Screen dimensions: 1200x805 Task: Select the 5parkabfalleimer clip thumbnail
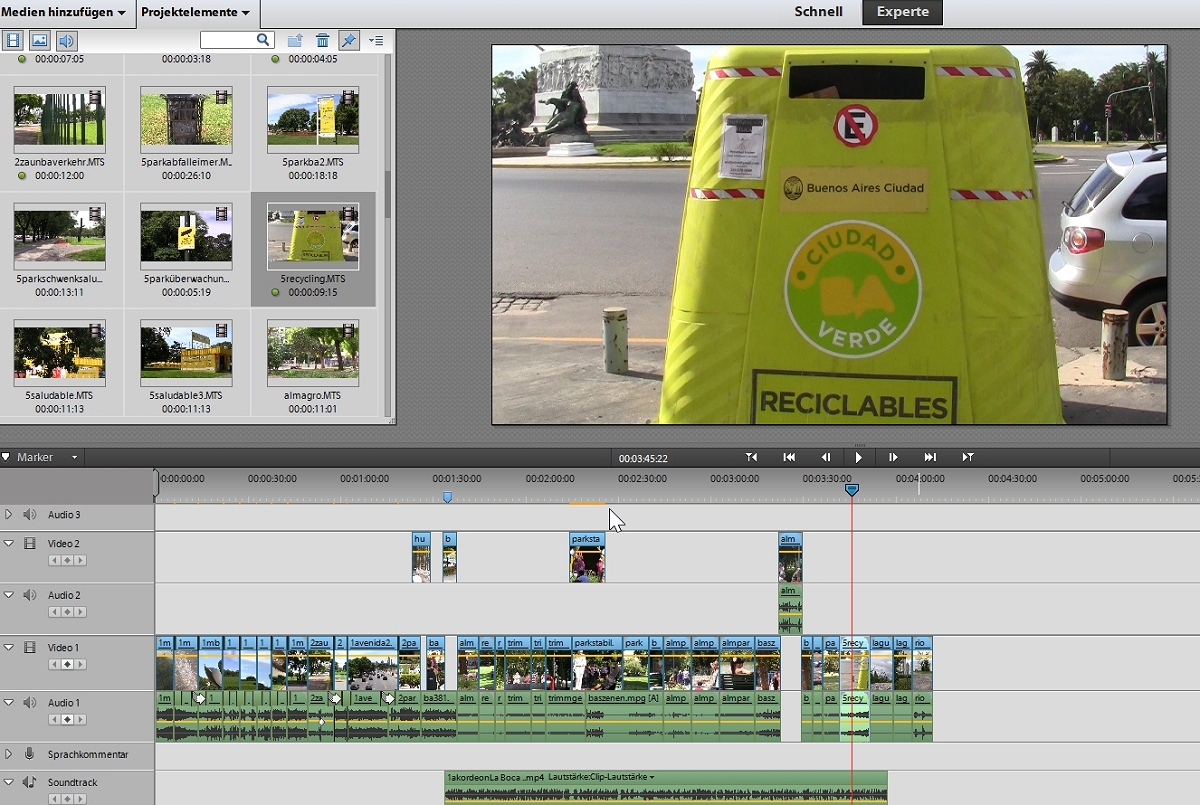click(x=186, y=121)
